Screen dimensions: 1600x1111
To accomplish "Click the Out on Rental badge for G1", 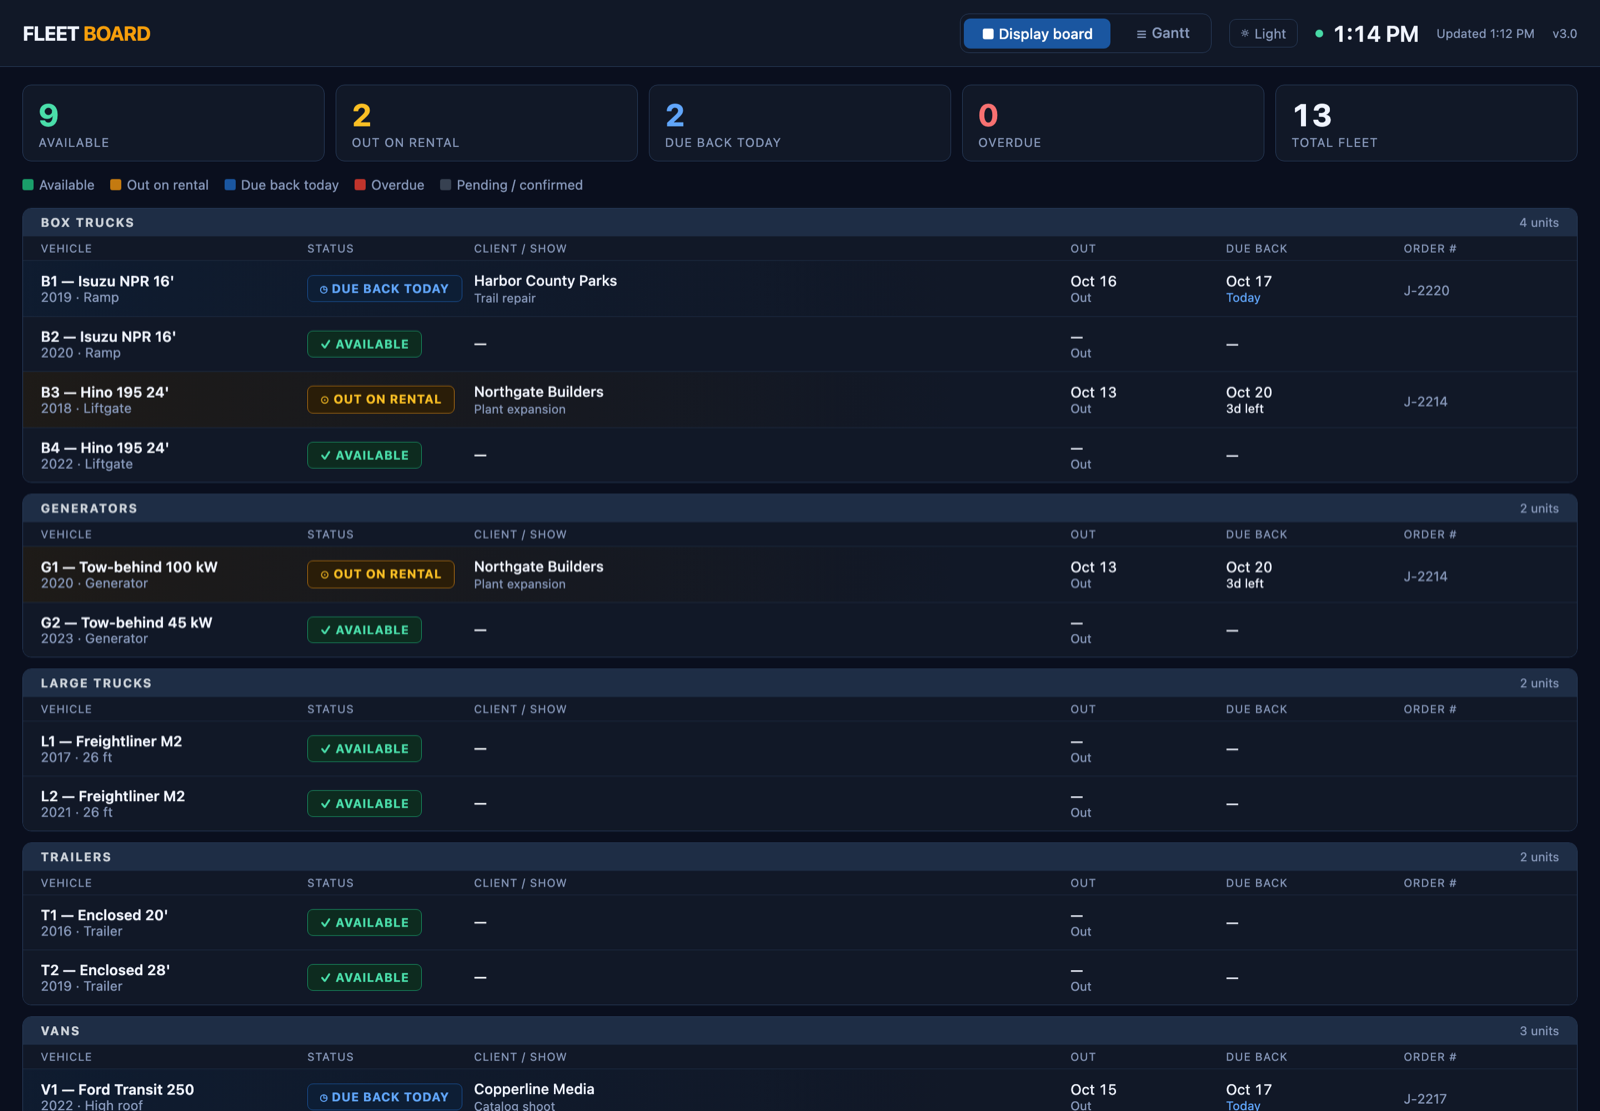I will pos(380,574).
